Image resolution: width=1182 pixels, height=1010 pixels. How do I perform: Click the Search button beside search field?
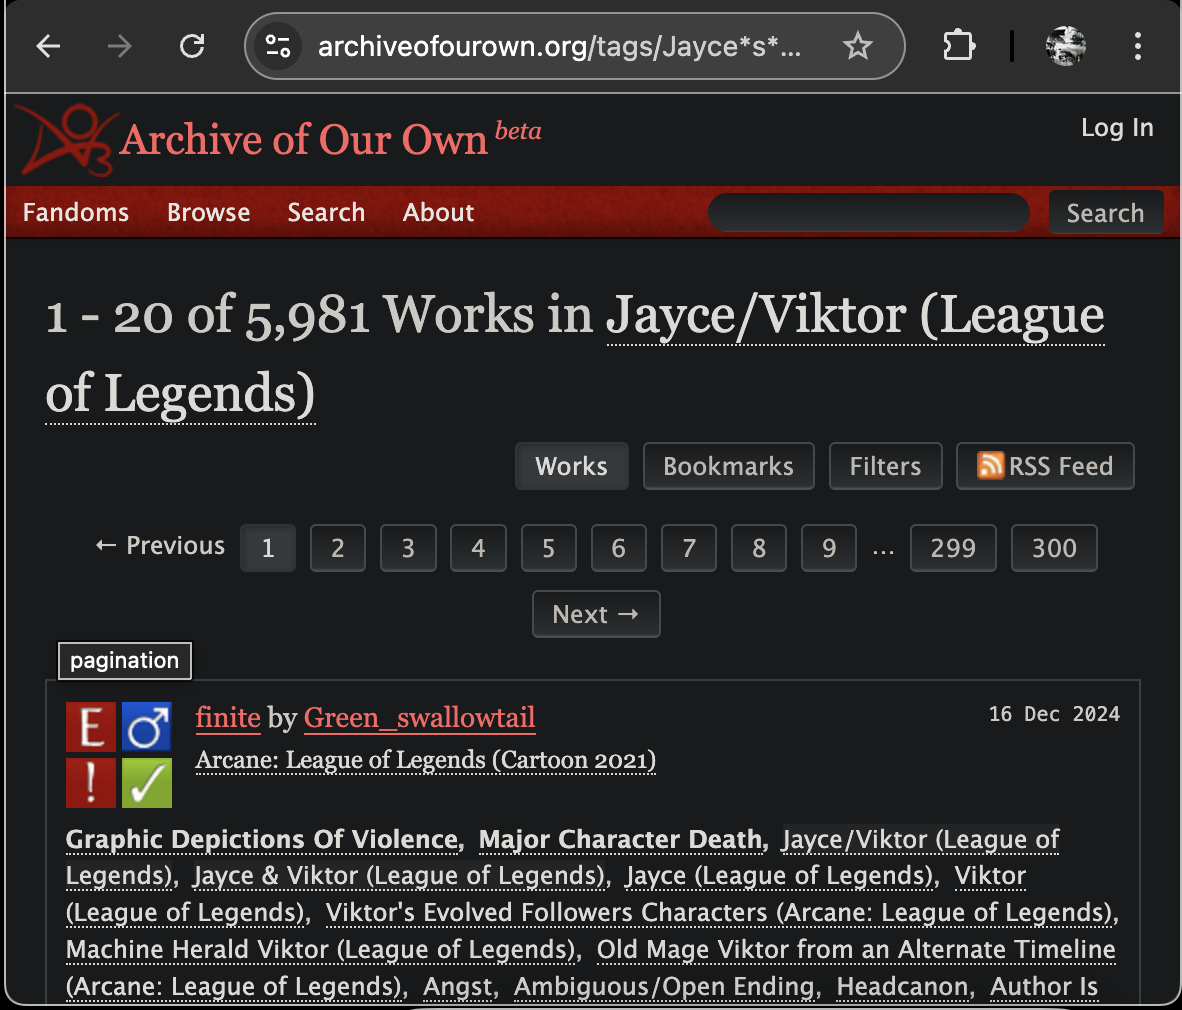(x=1105, y=213)
